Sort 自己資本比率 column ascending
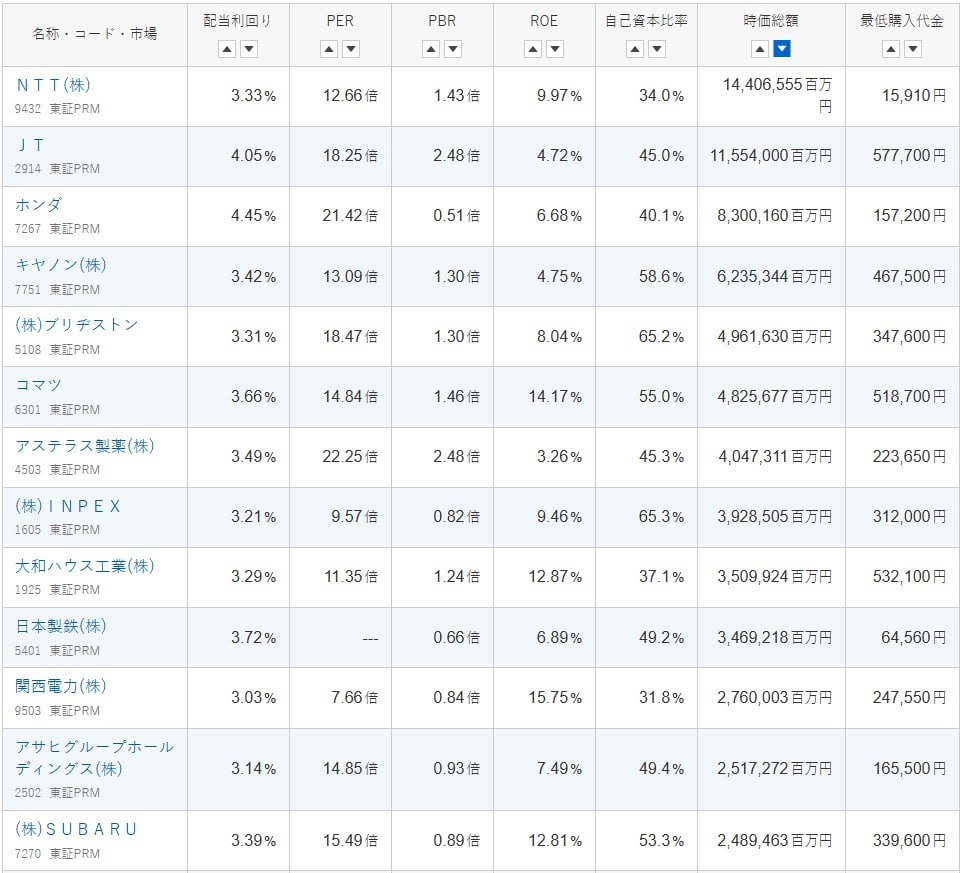 tap(635, 49)
